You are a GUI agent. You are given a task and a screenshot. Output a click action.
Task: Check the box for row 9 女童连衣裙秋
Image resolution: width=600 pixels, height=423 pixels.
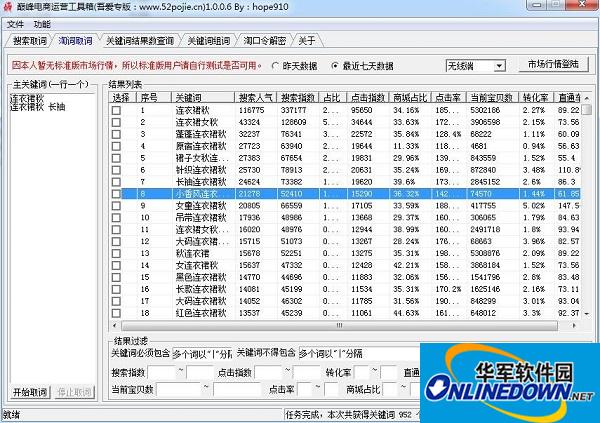coord(116,206)
